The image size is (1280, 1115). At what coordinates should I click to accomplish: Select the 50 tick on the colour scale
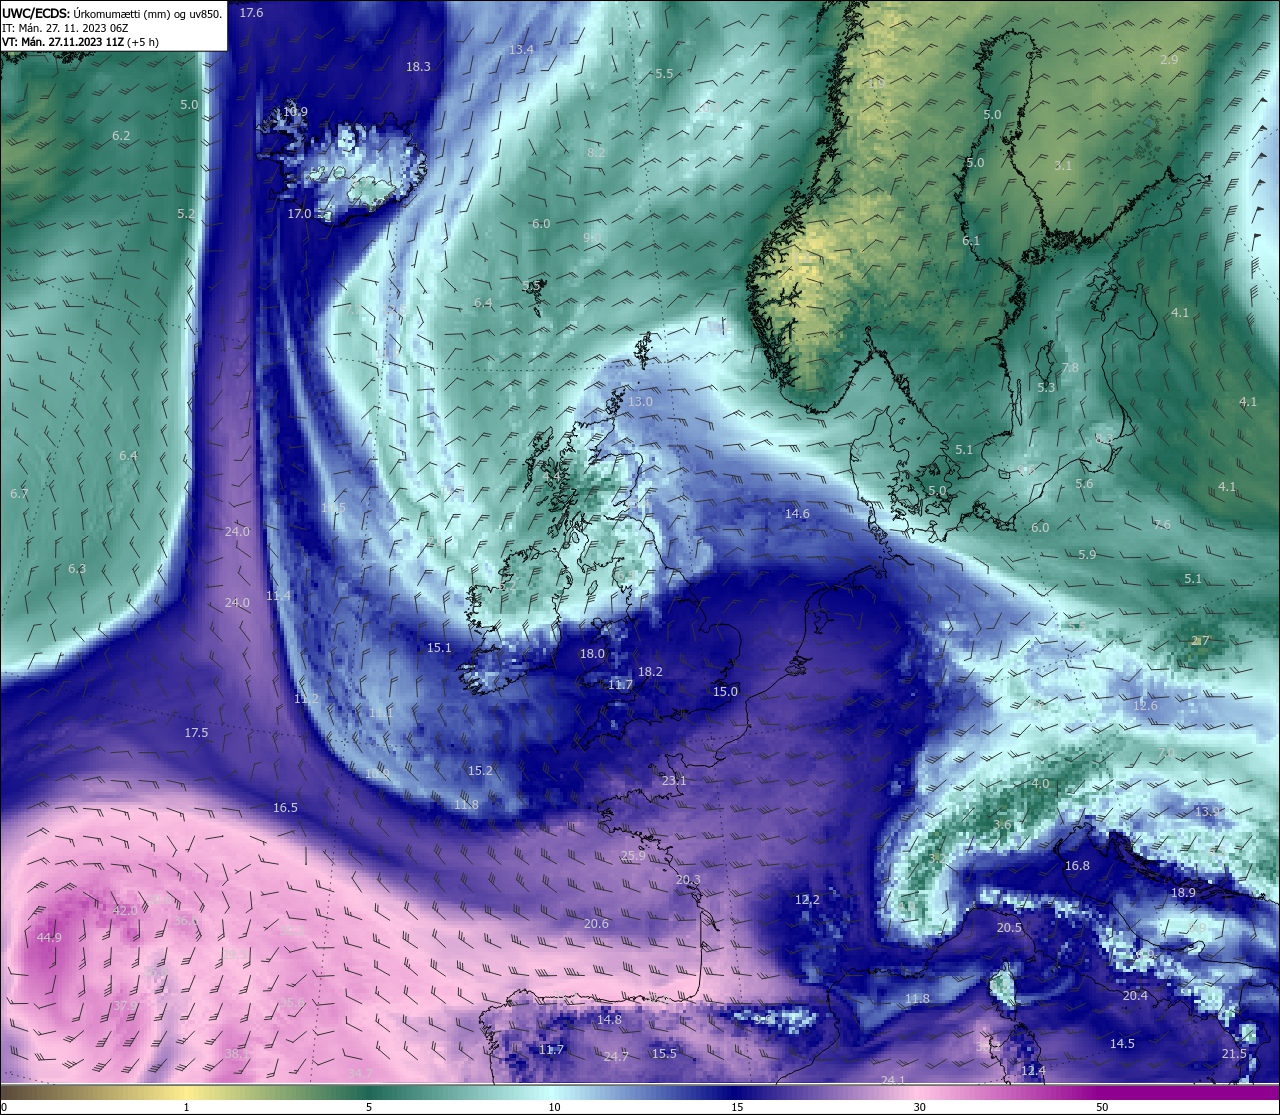click(x=1102, y=1107)
